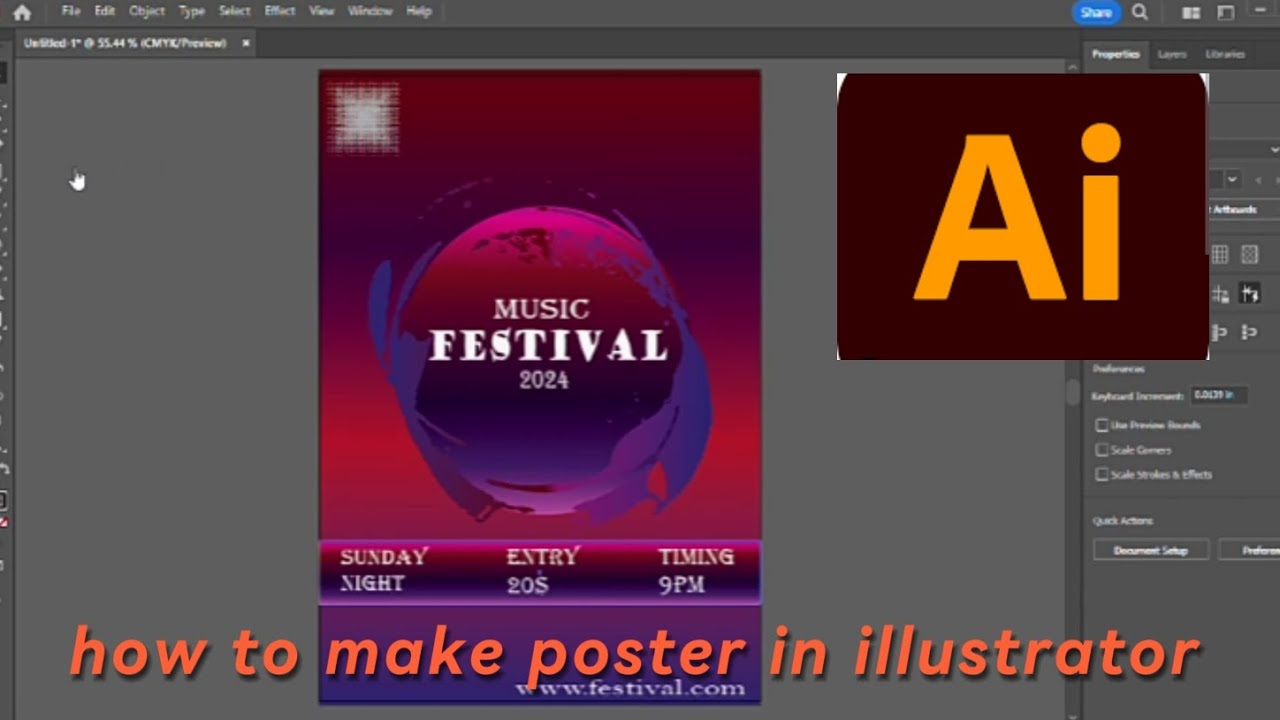This screenshot has height=720, width=1280.
Task: Select the SUNDAY NIGHT text block
Action: click(384, 570)
